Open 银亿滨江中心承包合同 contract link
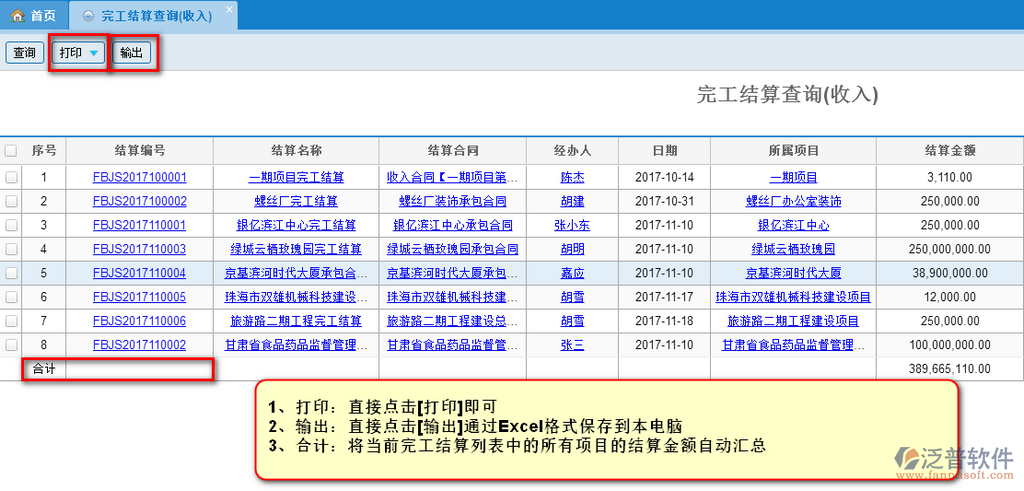1024x491 pixels. pyautogui.click(x=452, y=225)
